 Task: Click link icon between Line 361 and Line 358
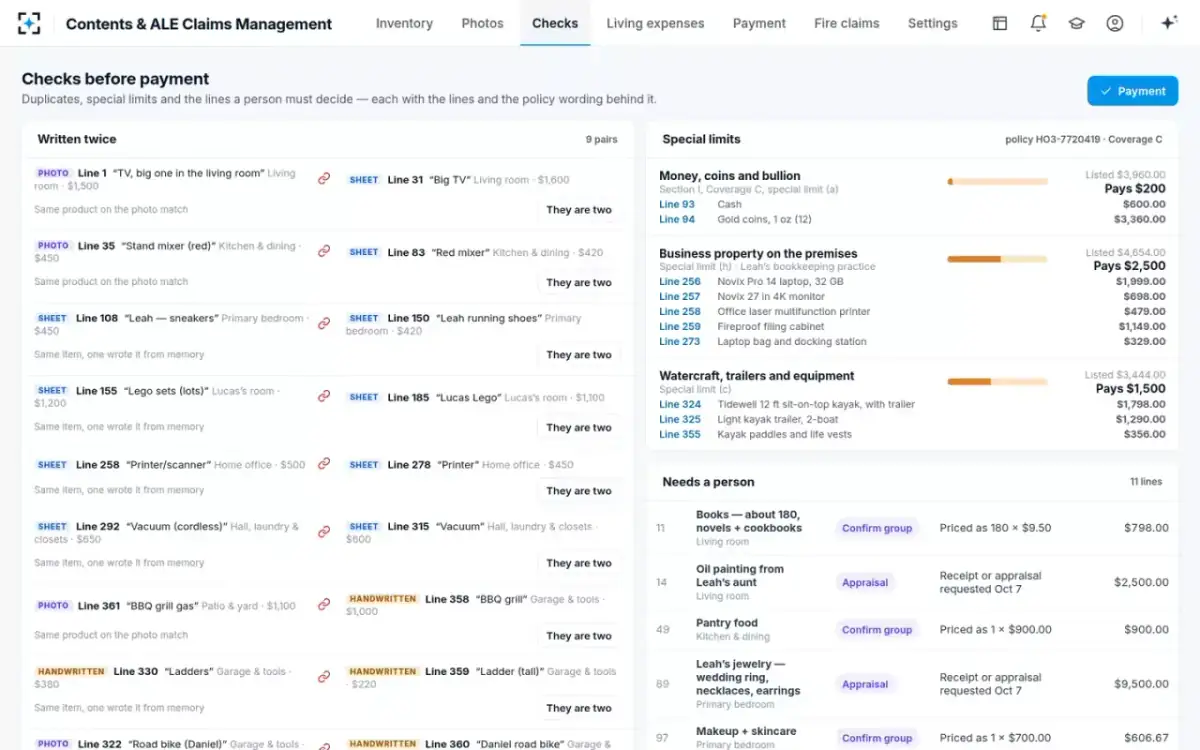click(x=324, y=605)
